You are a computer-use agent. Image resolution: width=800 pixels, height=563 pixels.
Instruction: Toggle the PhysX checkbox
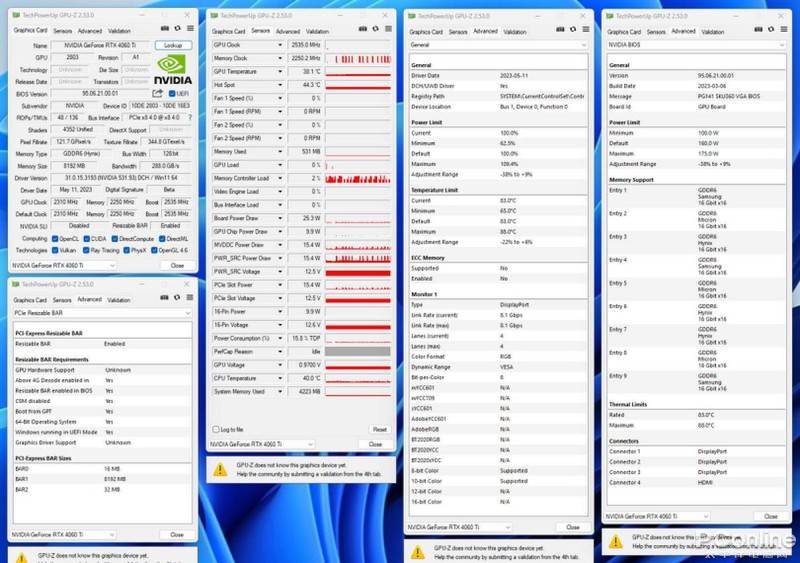pos(127,251)
